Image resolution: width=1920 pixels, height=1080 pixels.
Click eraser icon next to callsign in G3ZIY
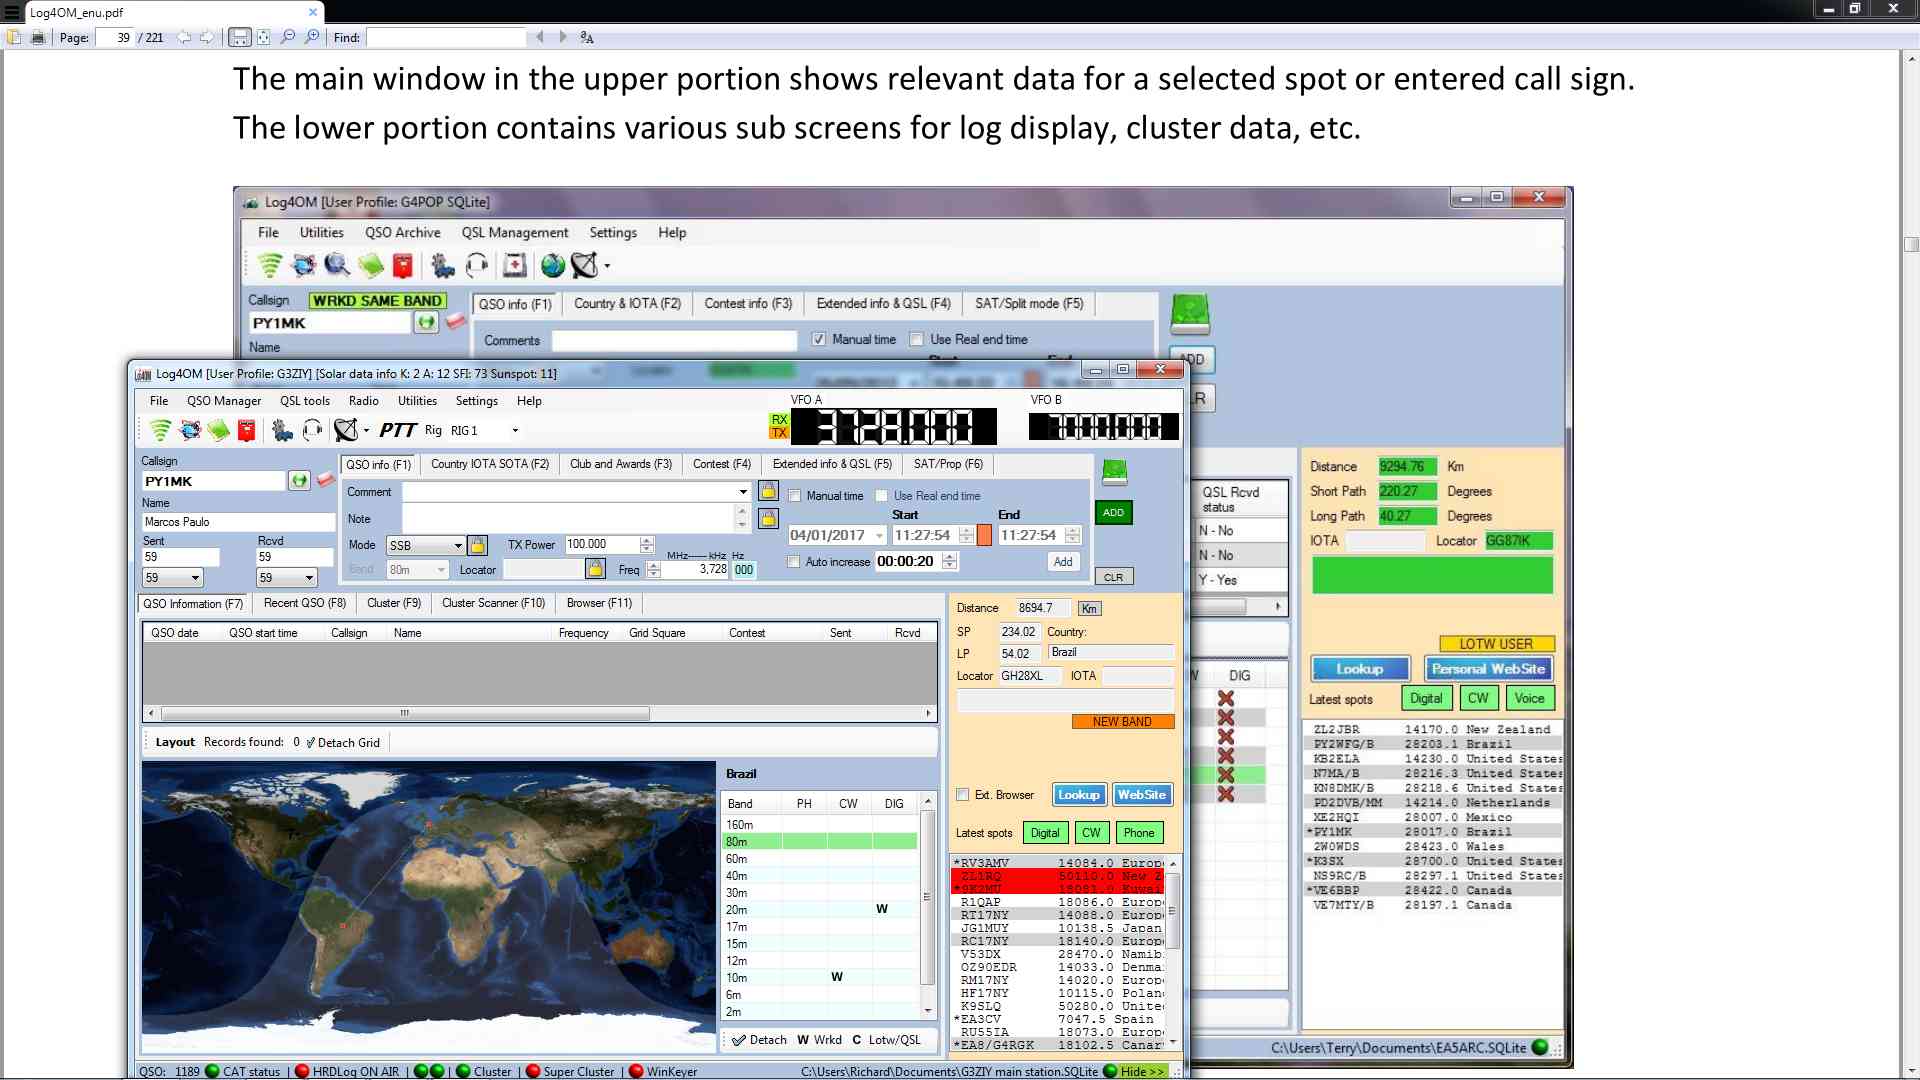[x=325, y=480]
